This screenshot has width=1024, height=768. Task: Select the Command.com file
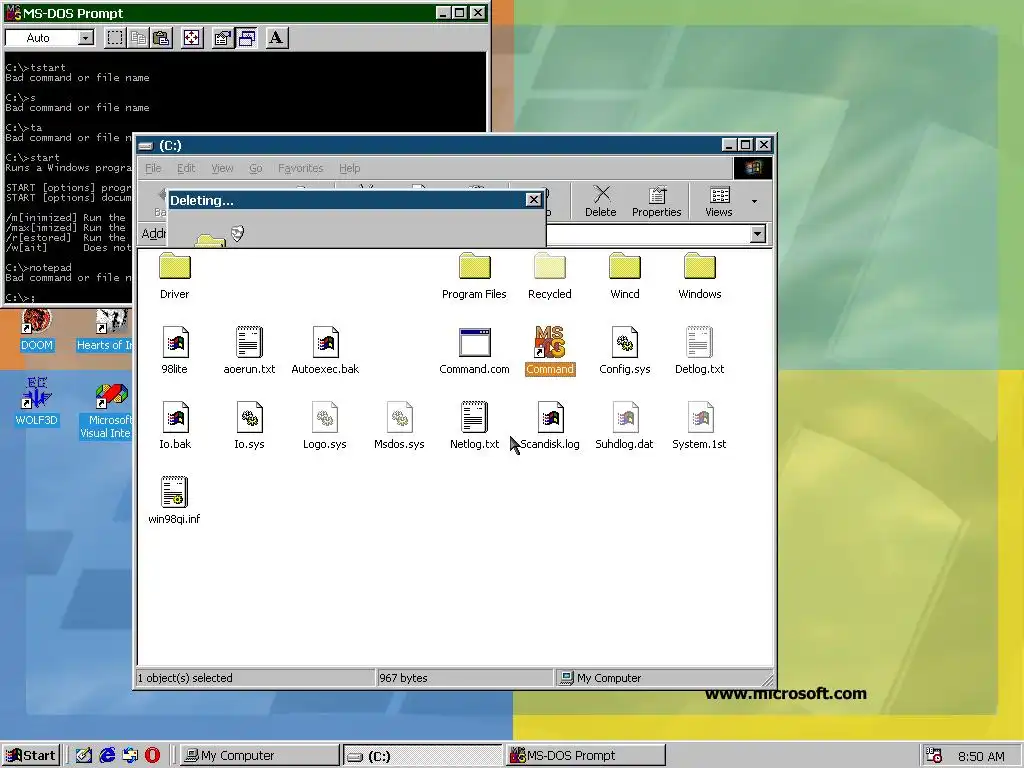[474, 351]
